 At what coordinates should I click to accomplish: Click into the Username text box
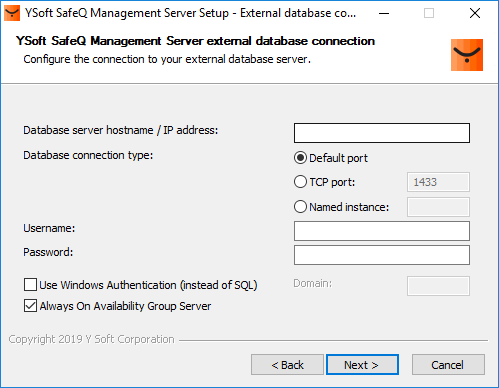tap(382, 231)
